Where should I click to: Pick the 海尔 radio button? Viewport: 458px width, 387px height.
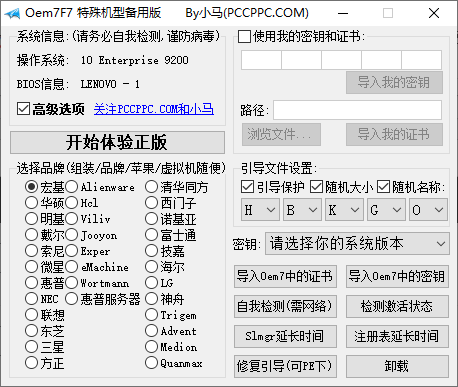click(151, 267)
